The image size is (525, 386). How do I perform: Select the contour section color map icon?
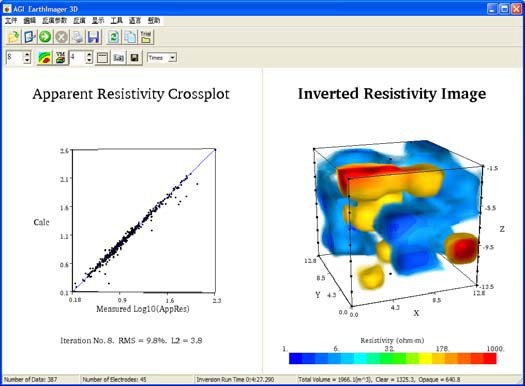(x=45, y=58)
